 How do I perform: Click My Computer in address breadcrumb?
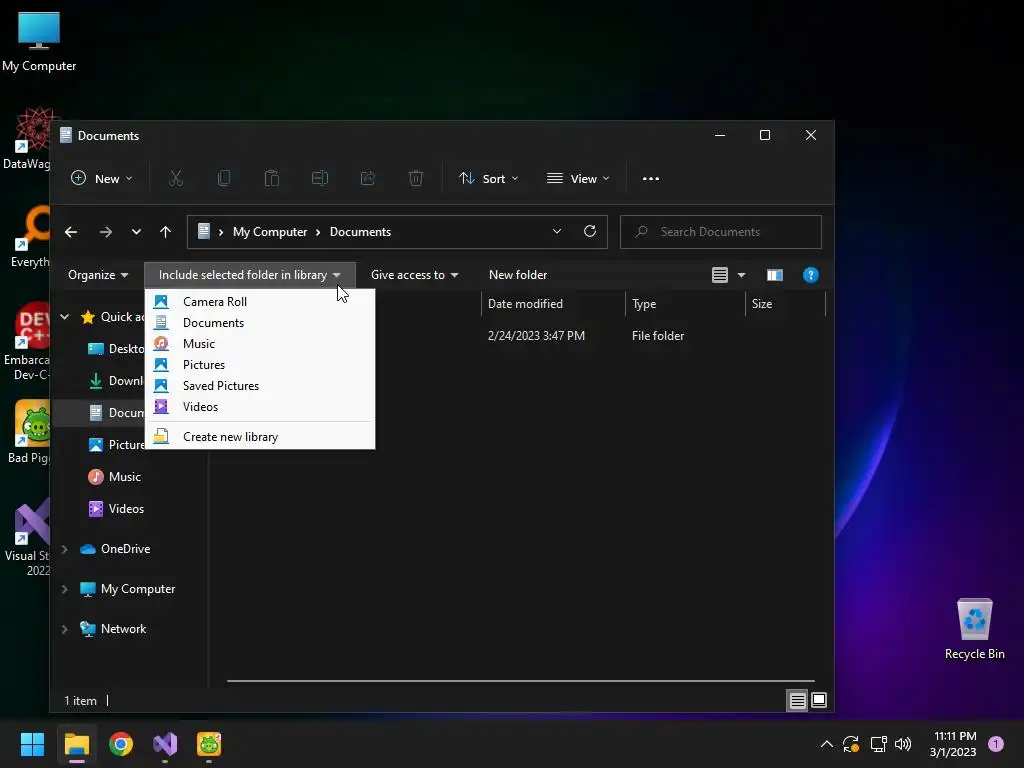pyautogui.click(x=270, y=232)
